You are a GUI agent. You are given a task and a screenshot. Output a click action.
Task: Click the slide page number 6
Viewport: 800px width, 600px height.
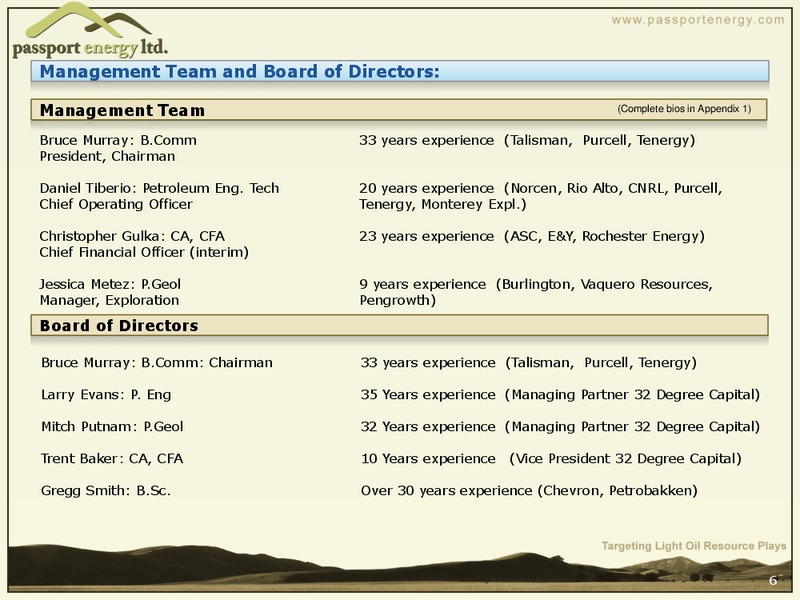(772, 581)
